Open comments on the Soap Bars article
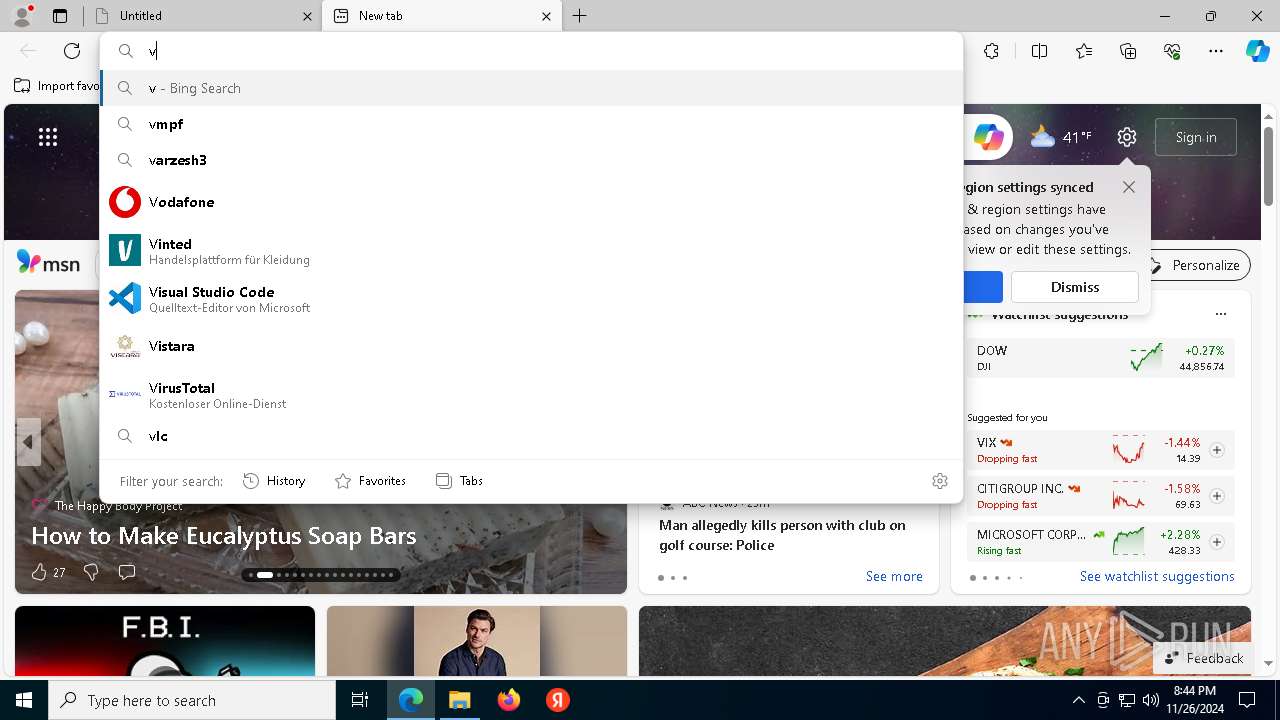 point(127,572)
